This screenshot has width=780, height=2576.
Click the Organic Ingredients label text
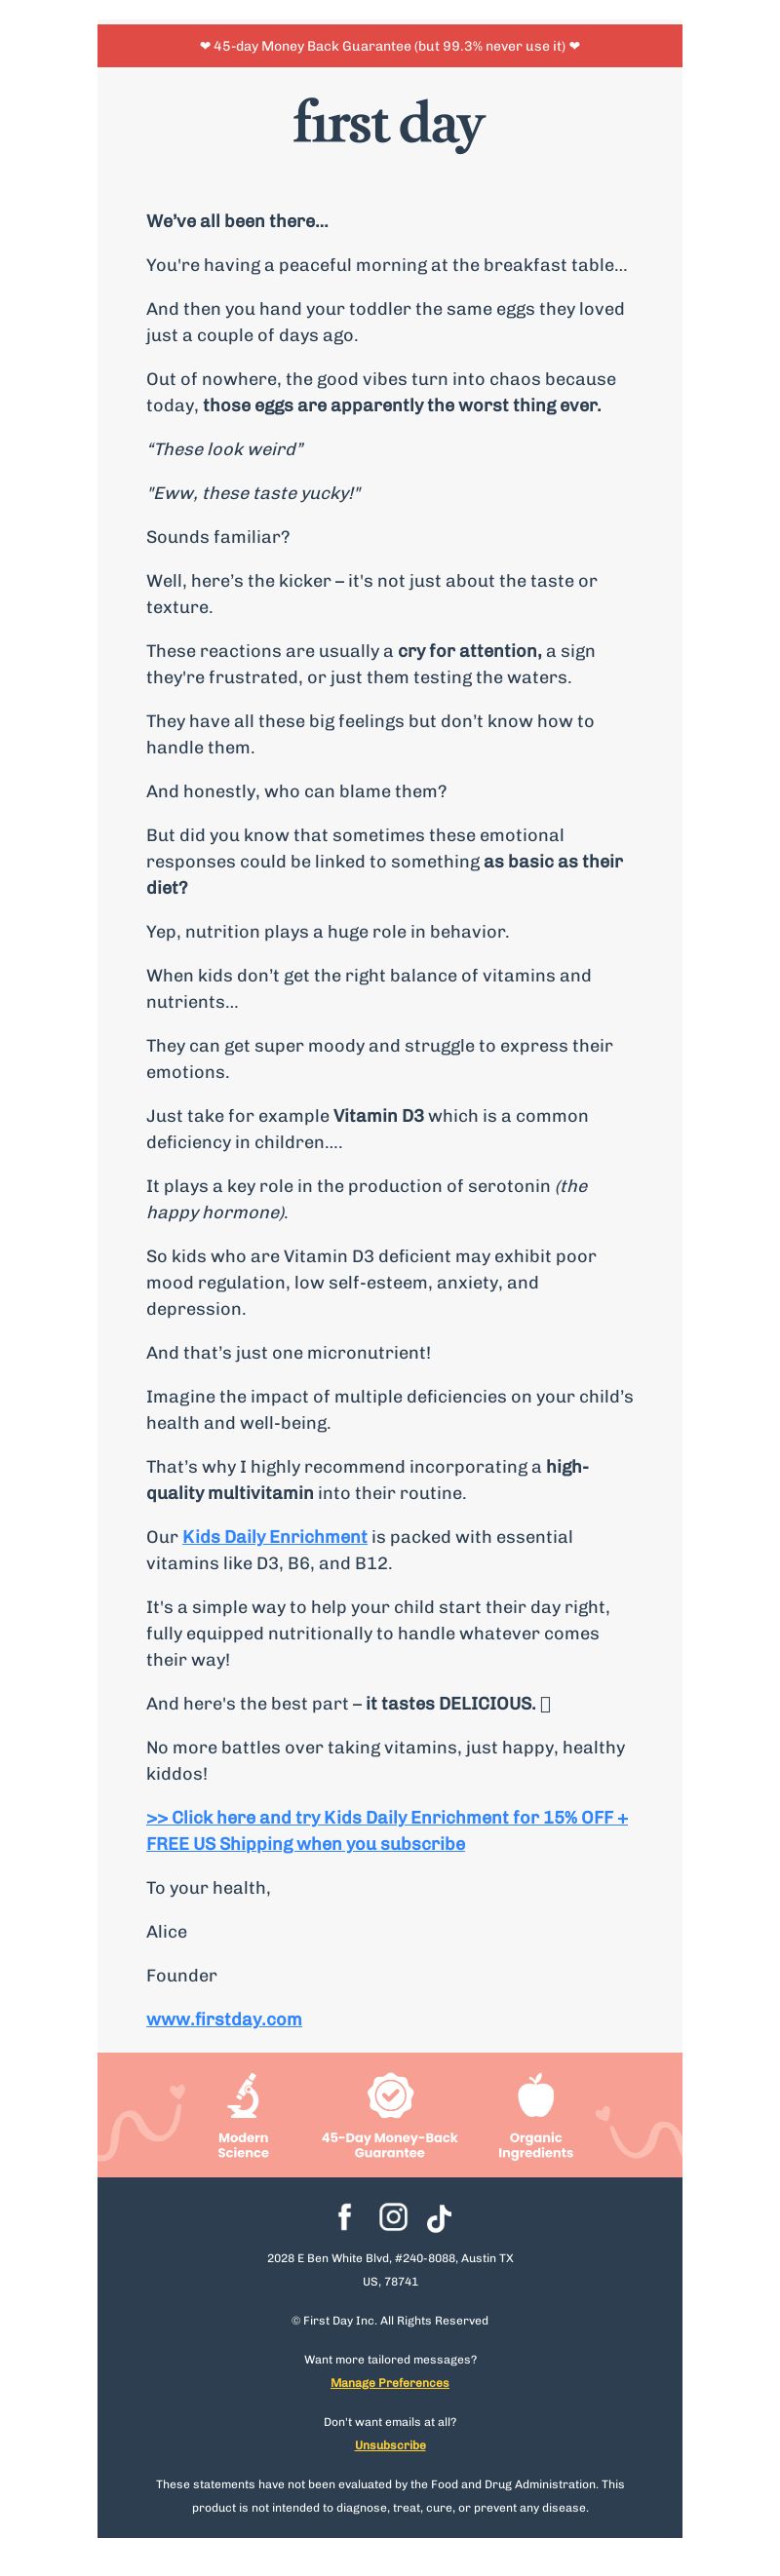[x=536, y=2145]
